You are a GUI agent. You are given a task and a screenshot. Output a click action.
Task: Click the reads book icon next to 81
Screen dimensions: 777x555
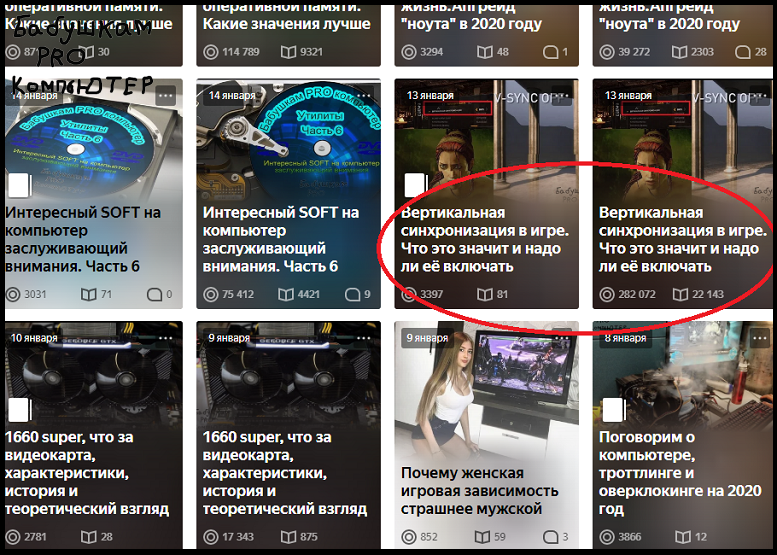point(484,295)
